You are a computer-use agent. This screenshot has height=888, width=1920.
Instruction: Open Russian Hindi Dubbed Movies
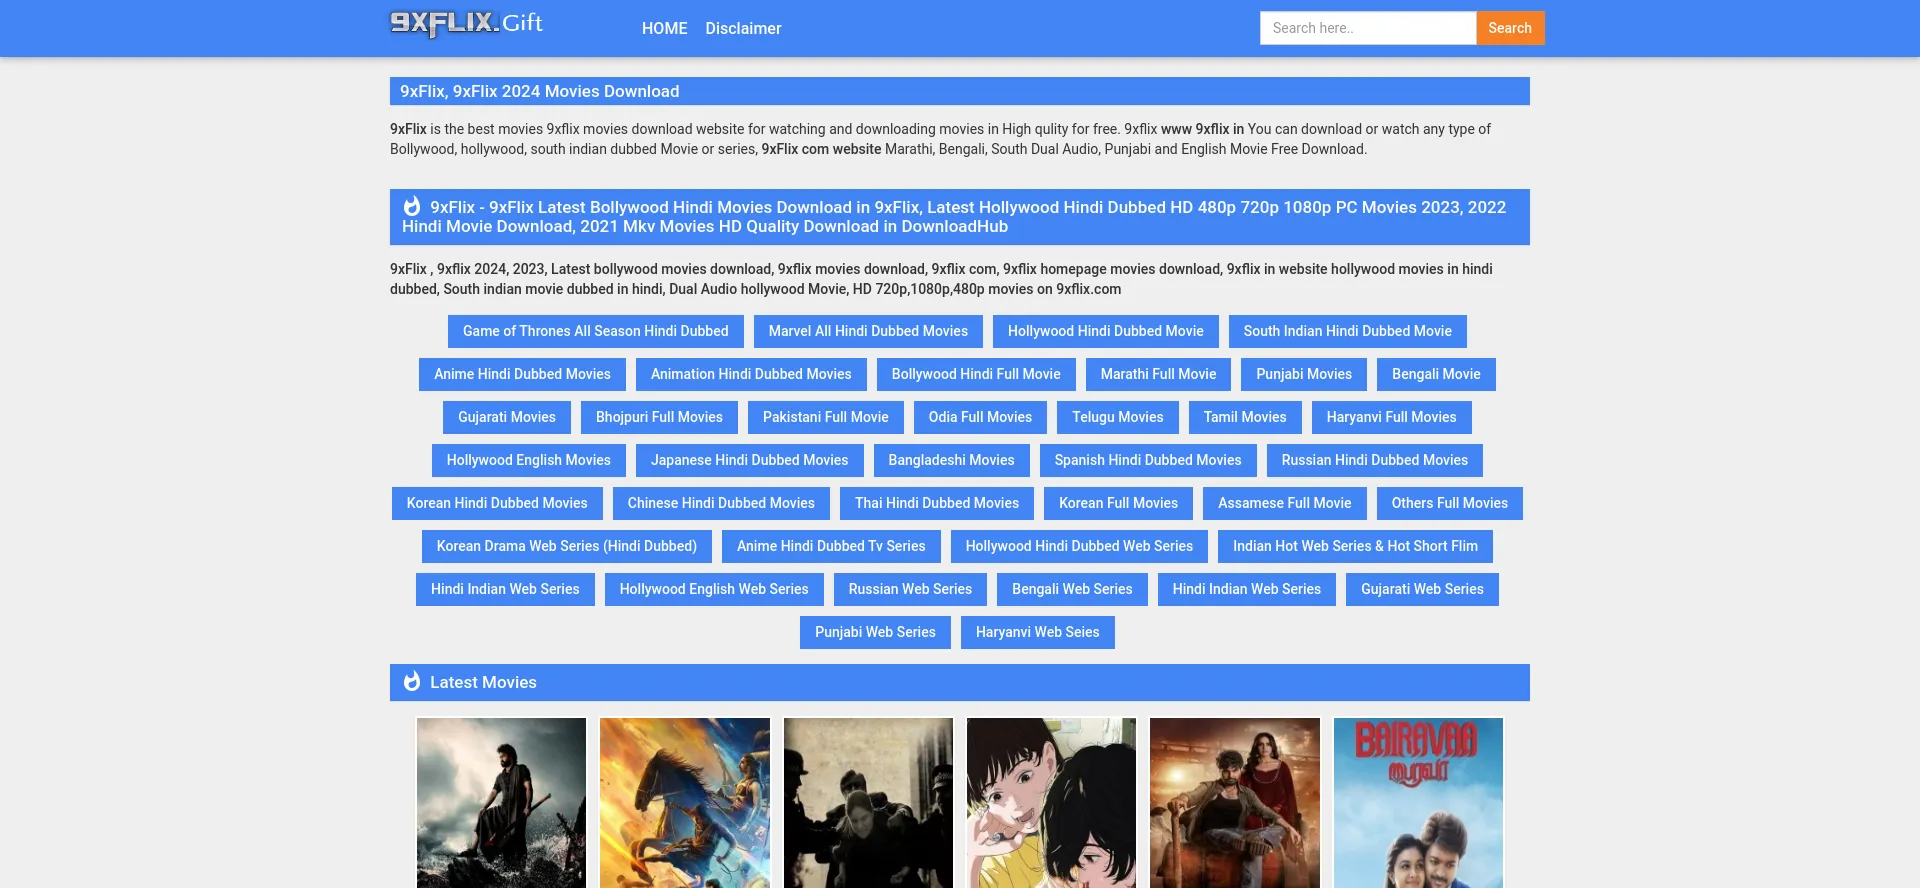click(1375, 460)
